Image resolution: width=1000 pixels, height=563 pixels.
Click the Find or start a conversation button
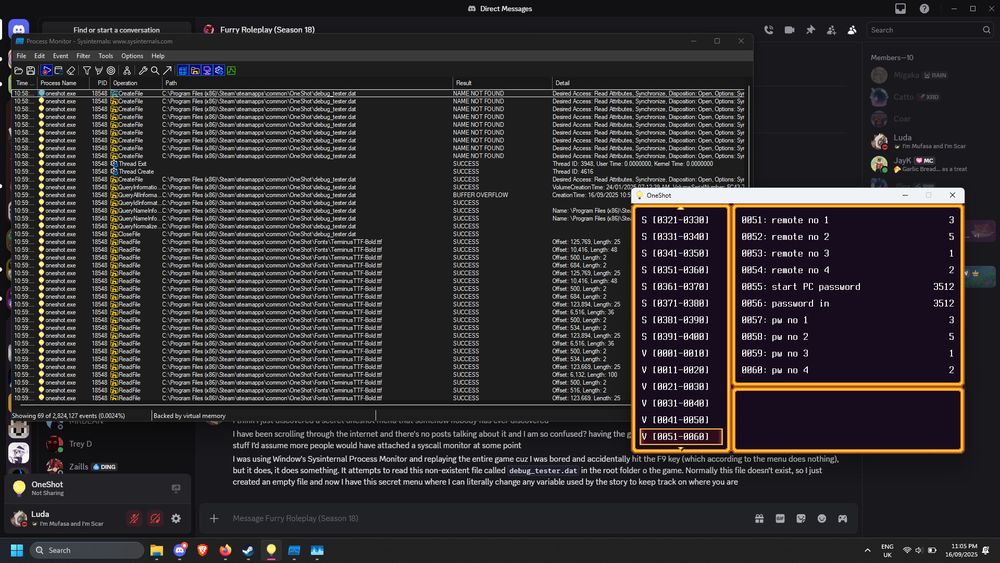click(116, 30)
